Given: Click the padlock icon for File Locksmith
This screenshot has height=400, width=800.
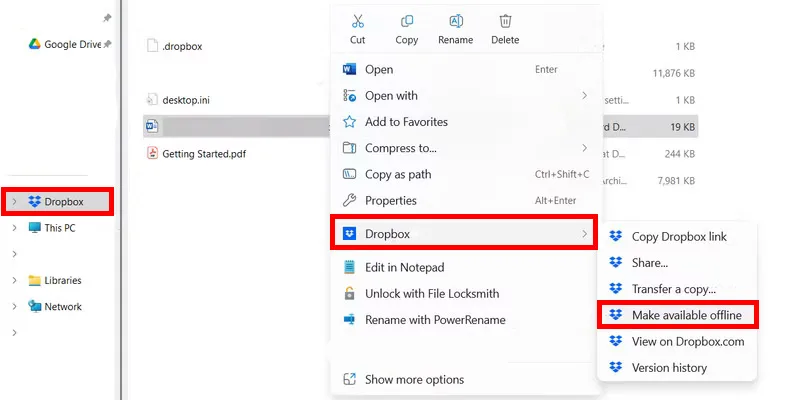Looking at the screenshot, I should [349, 293].
